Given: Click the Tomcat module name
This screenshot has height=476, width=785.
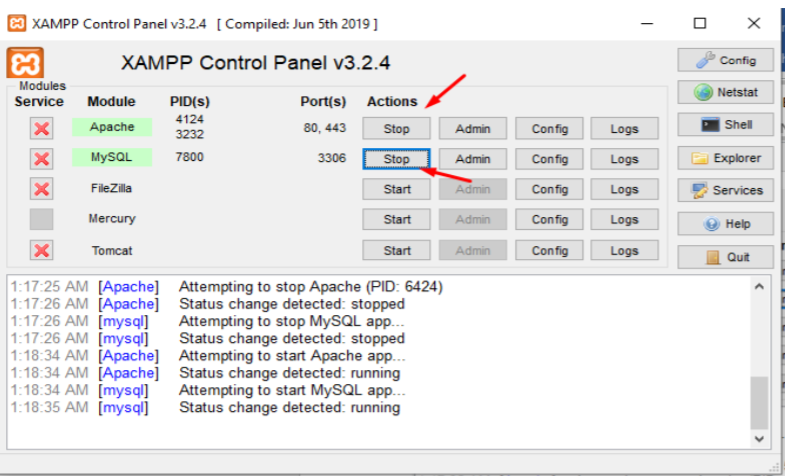Looking at the screenshot, I should pyautogui.click(x=112, y=250).
